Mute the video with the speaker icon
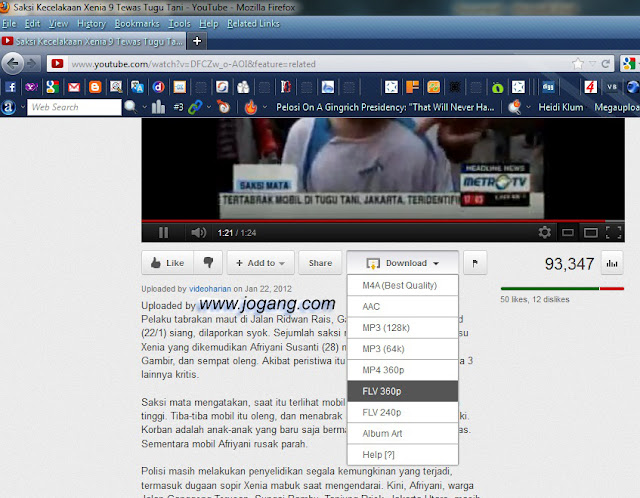 coord(198,233)
